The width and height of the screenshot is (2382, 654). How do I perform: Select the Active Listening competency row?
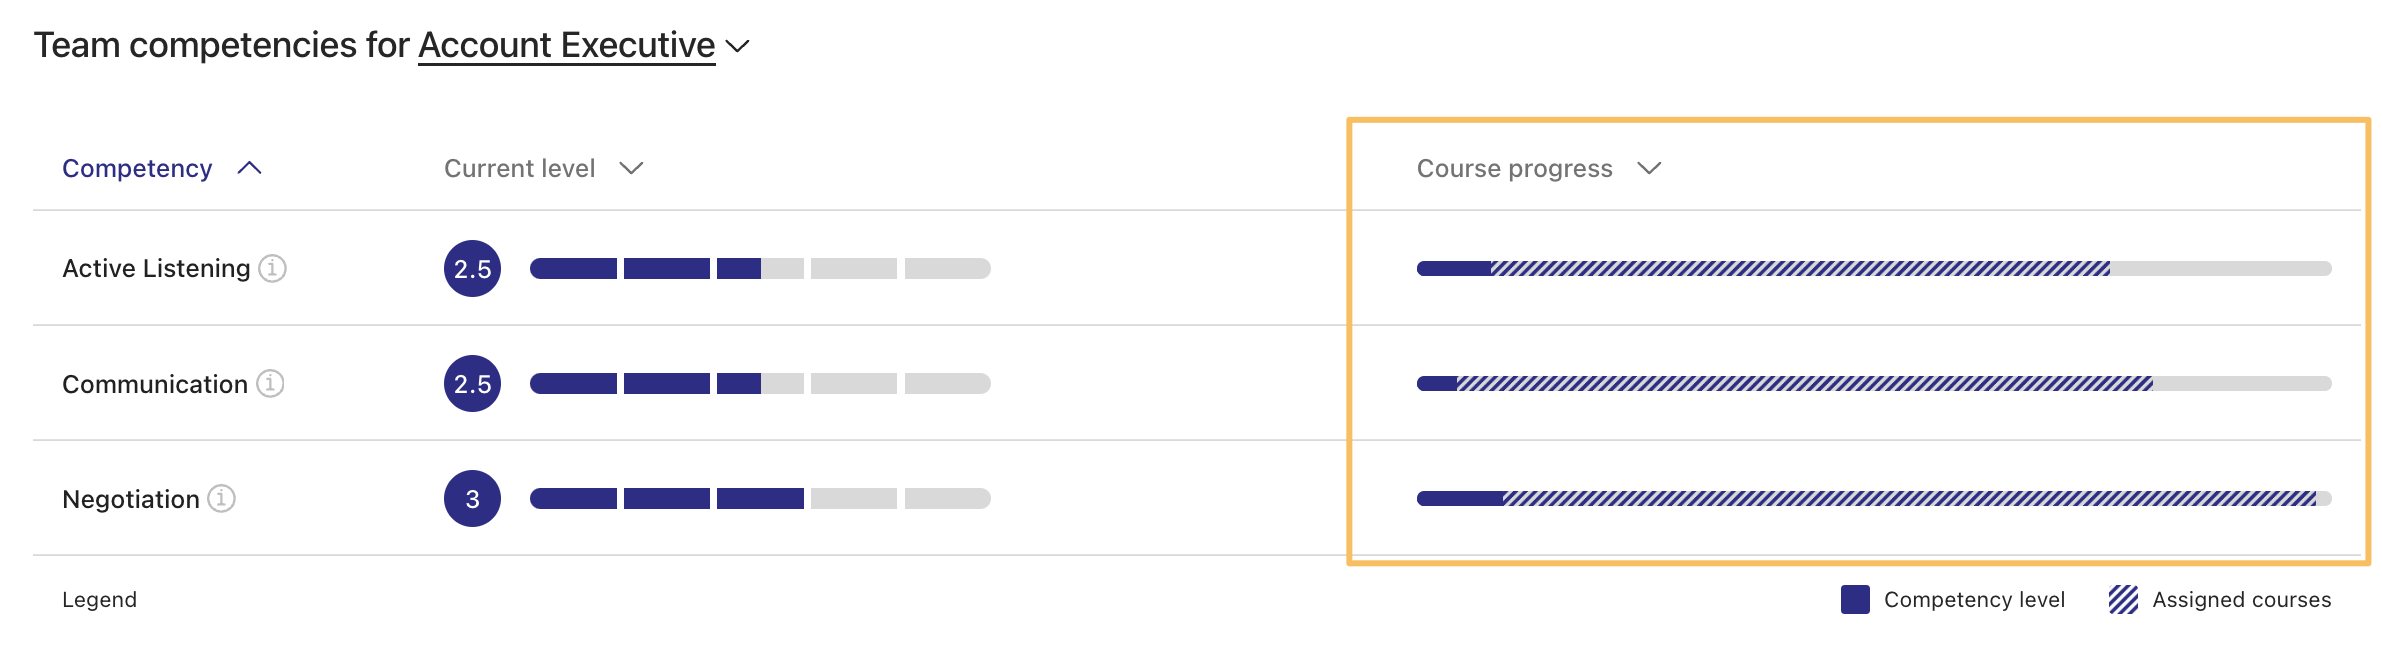(160, 268)
